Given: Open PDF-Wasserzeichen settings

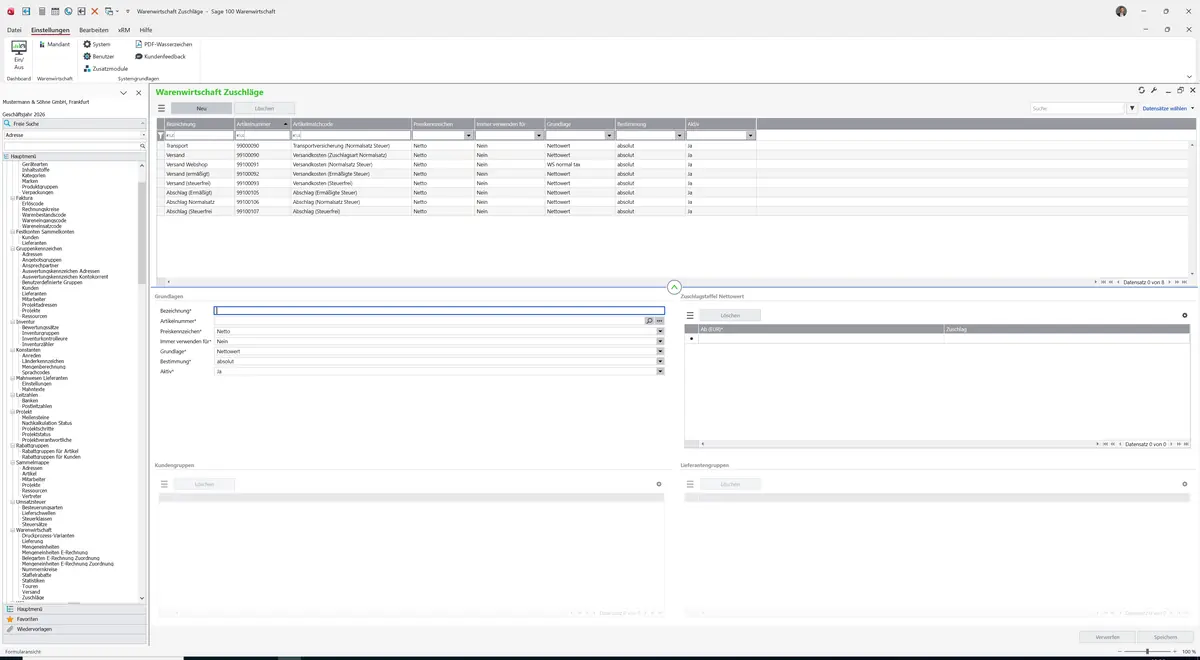Looking at the screenshot, I should (x=163, y=44).
